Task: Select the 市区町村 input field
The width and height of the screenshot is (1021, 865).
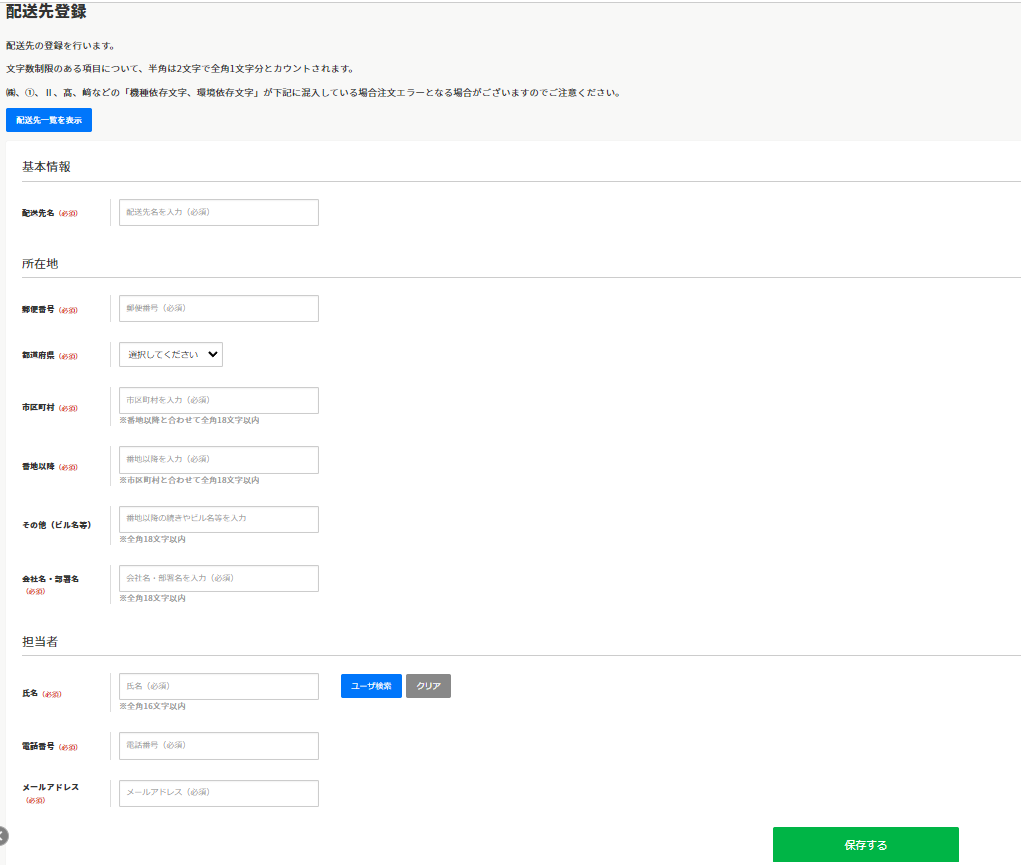Action: tap(218, 400)
